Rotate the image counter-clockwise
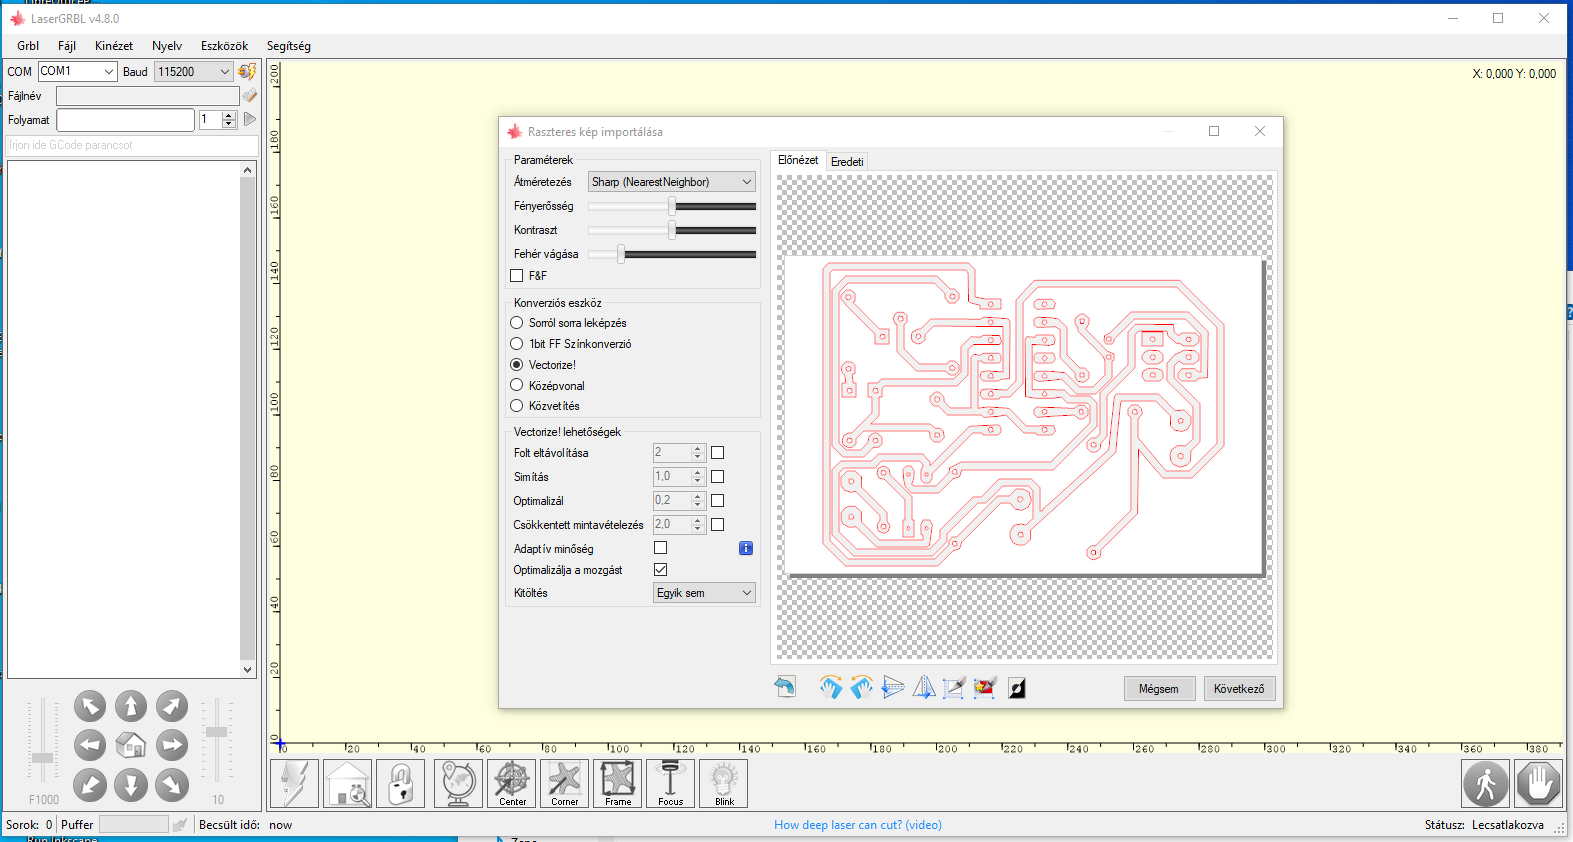 coord(862,688)
